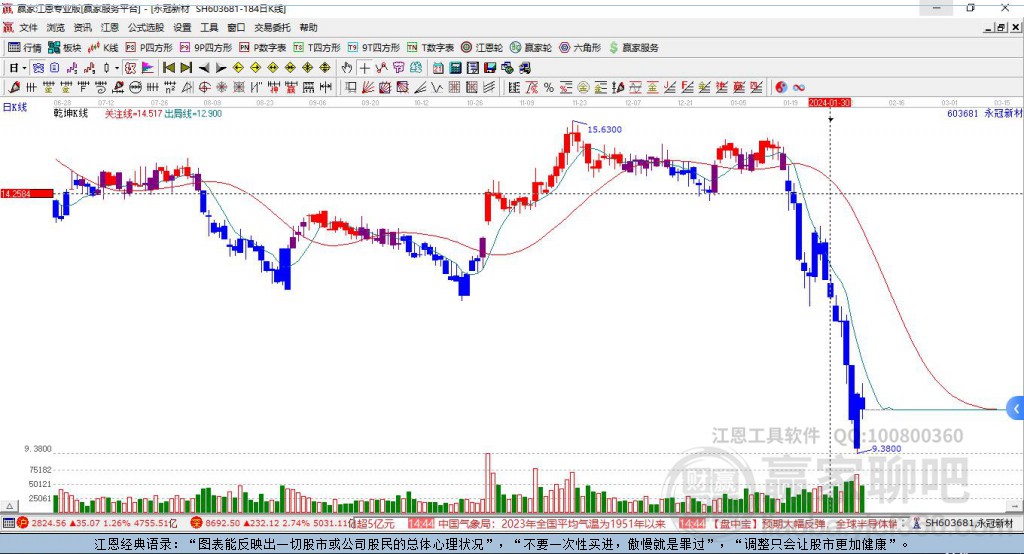Select the black percent % tool

549,88
